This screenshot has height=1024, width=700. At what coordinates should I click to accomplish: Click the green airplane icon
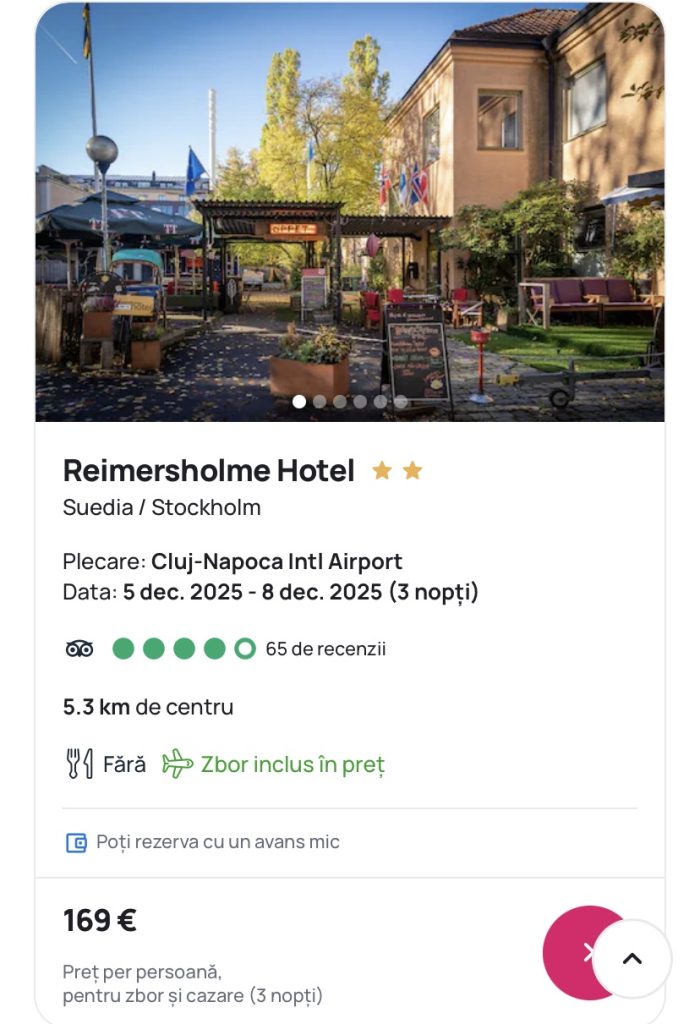coord(177,764)
